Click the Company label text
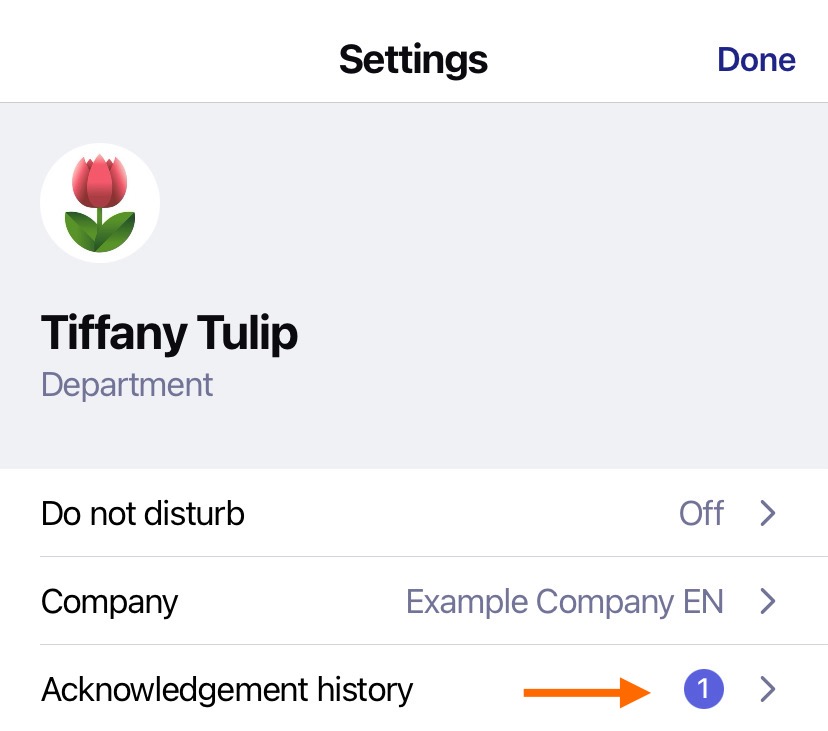828x731 pixels. pyautogui.click(x=109, y=602)
